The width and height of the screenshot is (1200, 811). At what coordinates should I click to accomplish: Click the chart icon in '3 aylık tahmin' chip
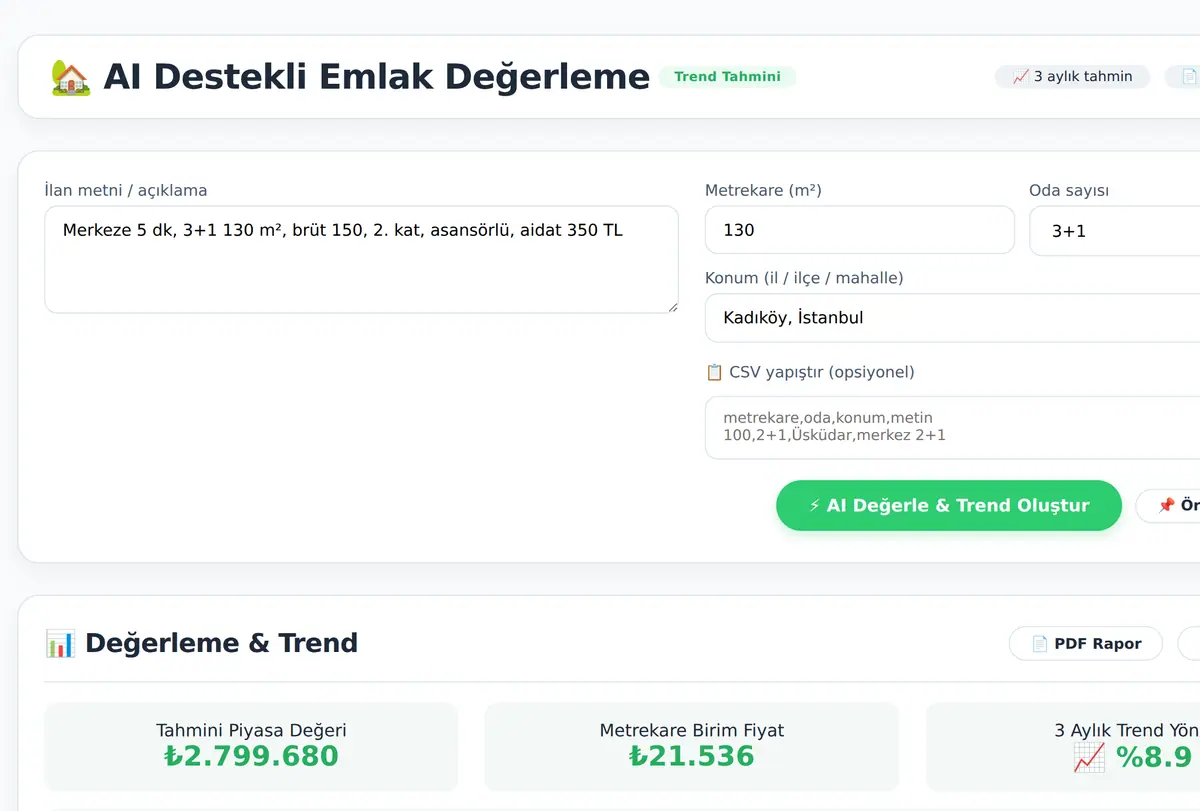tap(1021, 77)
